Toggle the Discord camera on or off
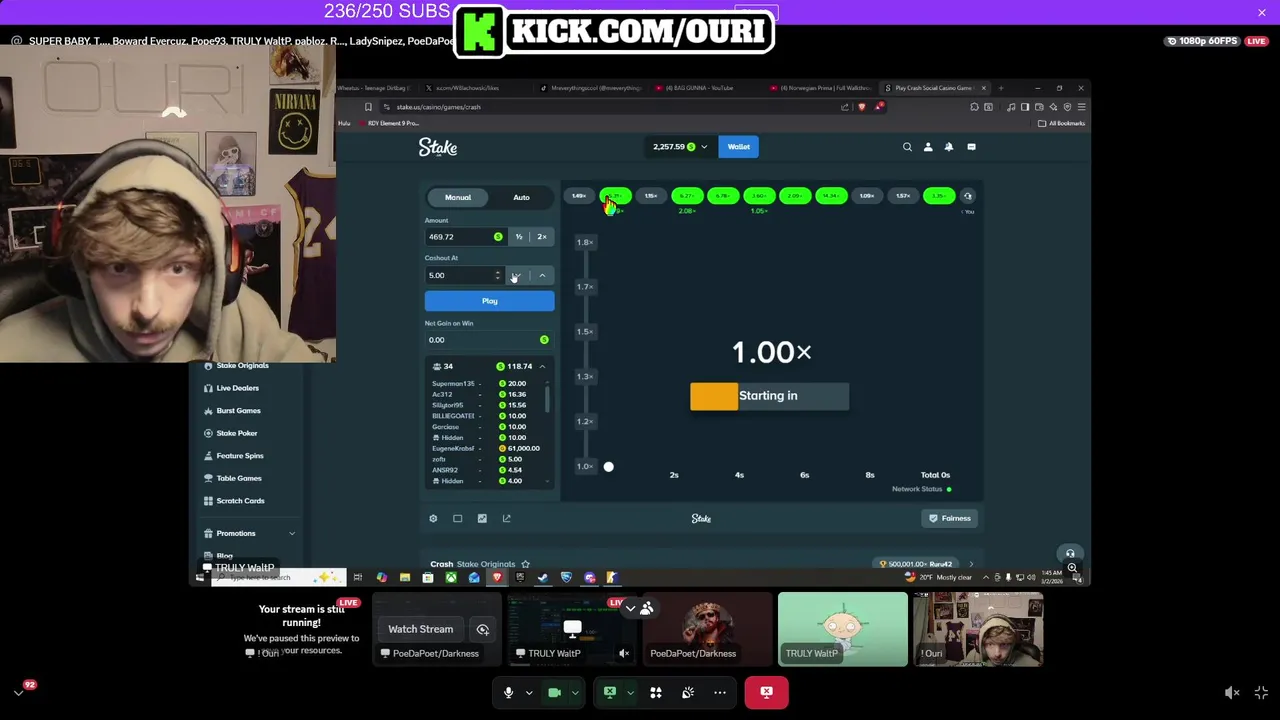The image size is (1280, 720). click(554, 692)
